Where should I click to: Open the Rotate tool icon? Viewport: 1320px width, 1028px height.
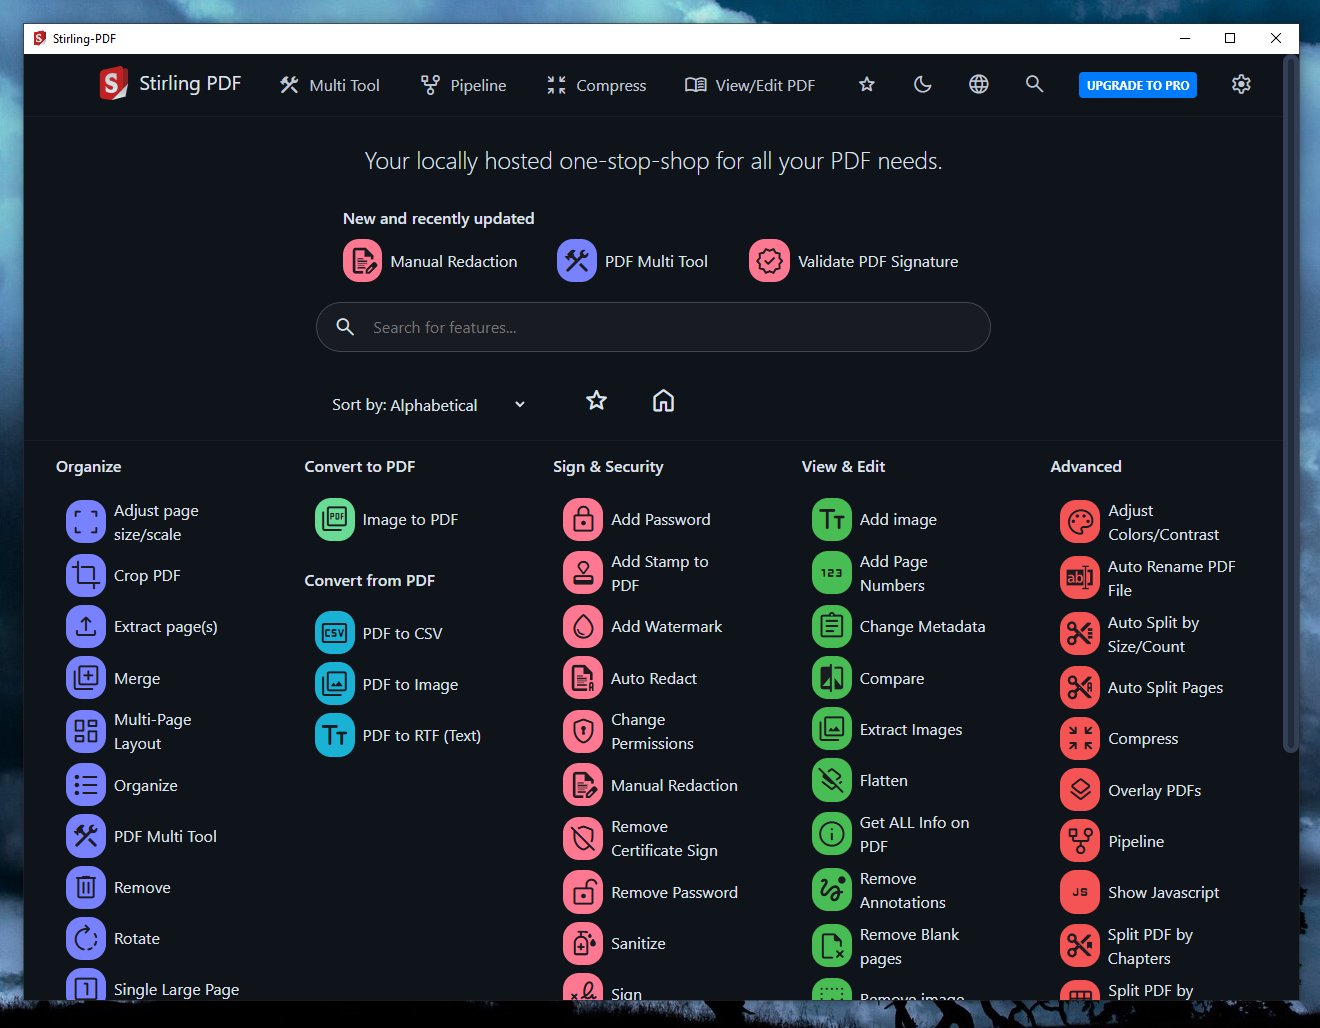pyautogui.click(x=86, y=938)
